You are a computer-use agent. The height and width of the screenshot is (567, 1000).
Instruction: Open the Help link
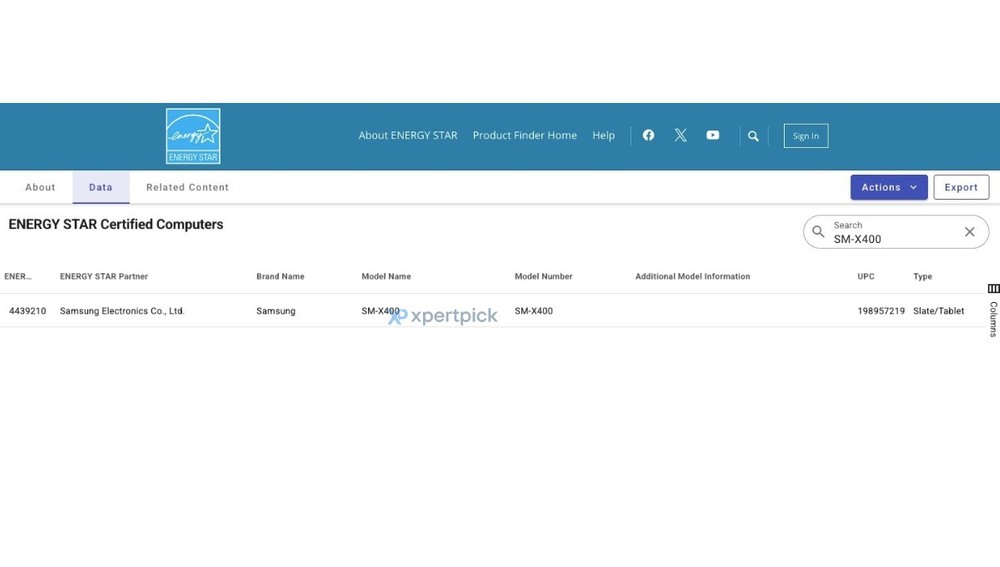point(603,135)
